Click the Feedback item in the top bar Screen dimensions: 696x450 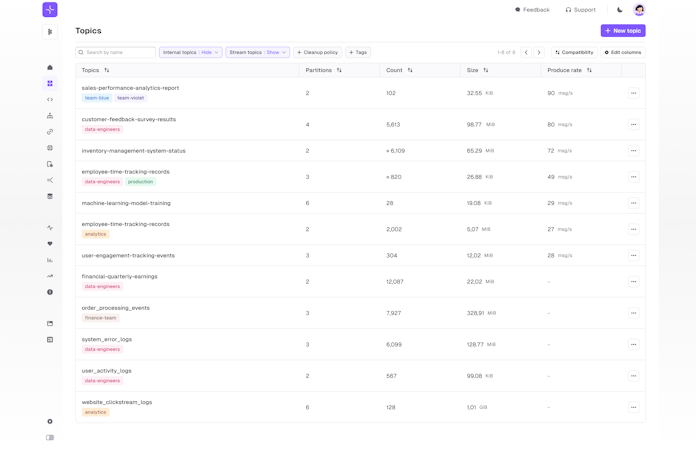tap(532, 10)
